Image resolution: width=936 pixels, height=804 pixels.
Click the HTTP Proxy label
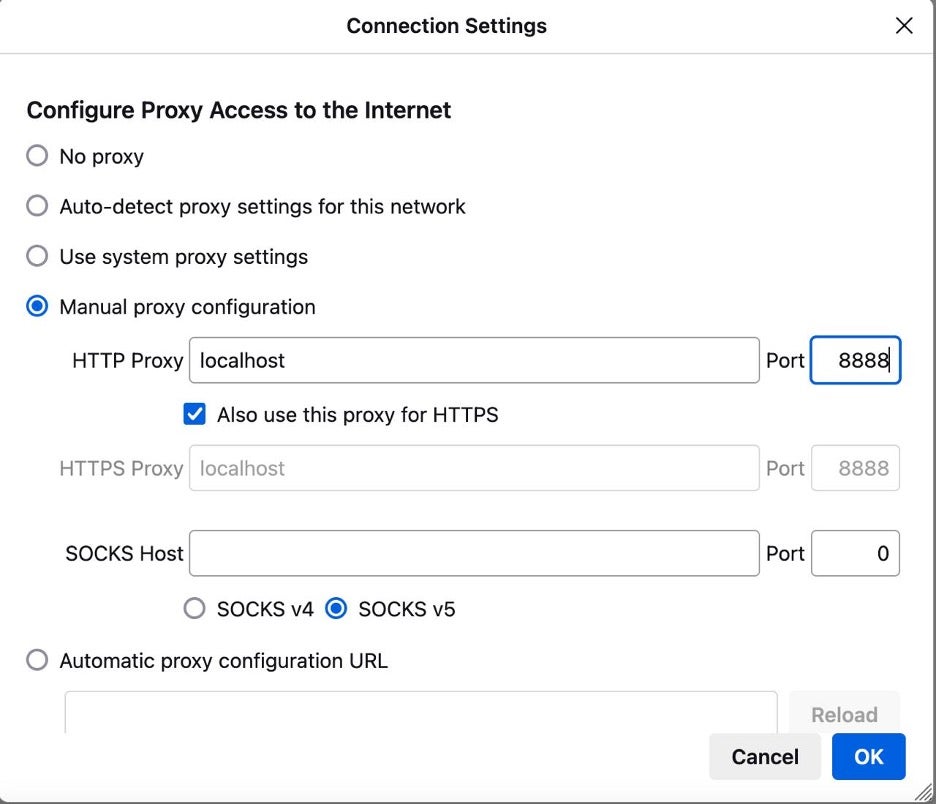click(127, 361)
